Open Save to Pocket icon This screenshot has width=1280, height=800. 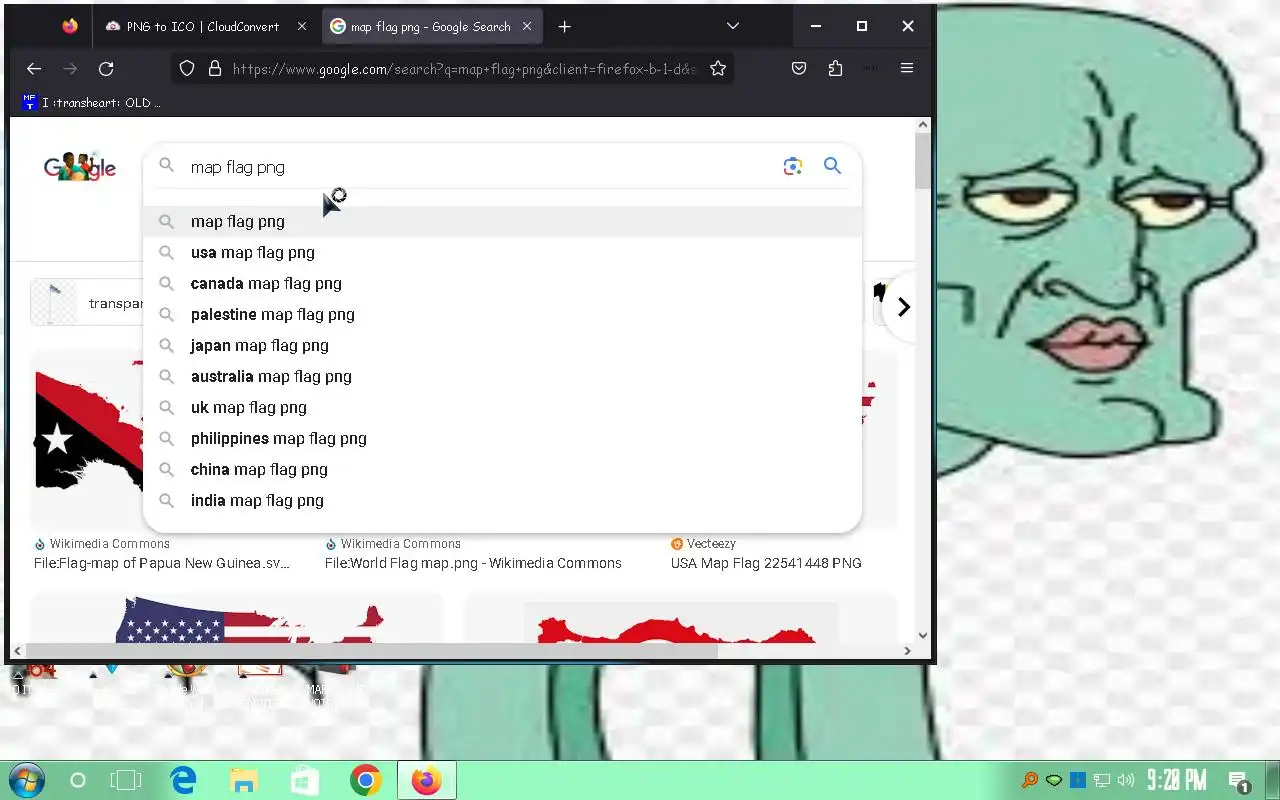click(799, 69)
